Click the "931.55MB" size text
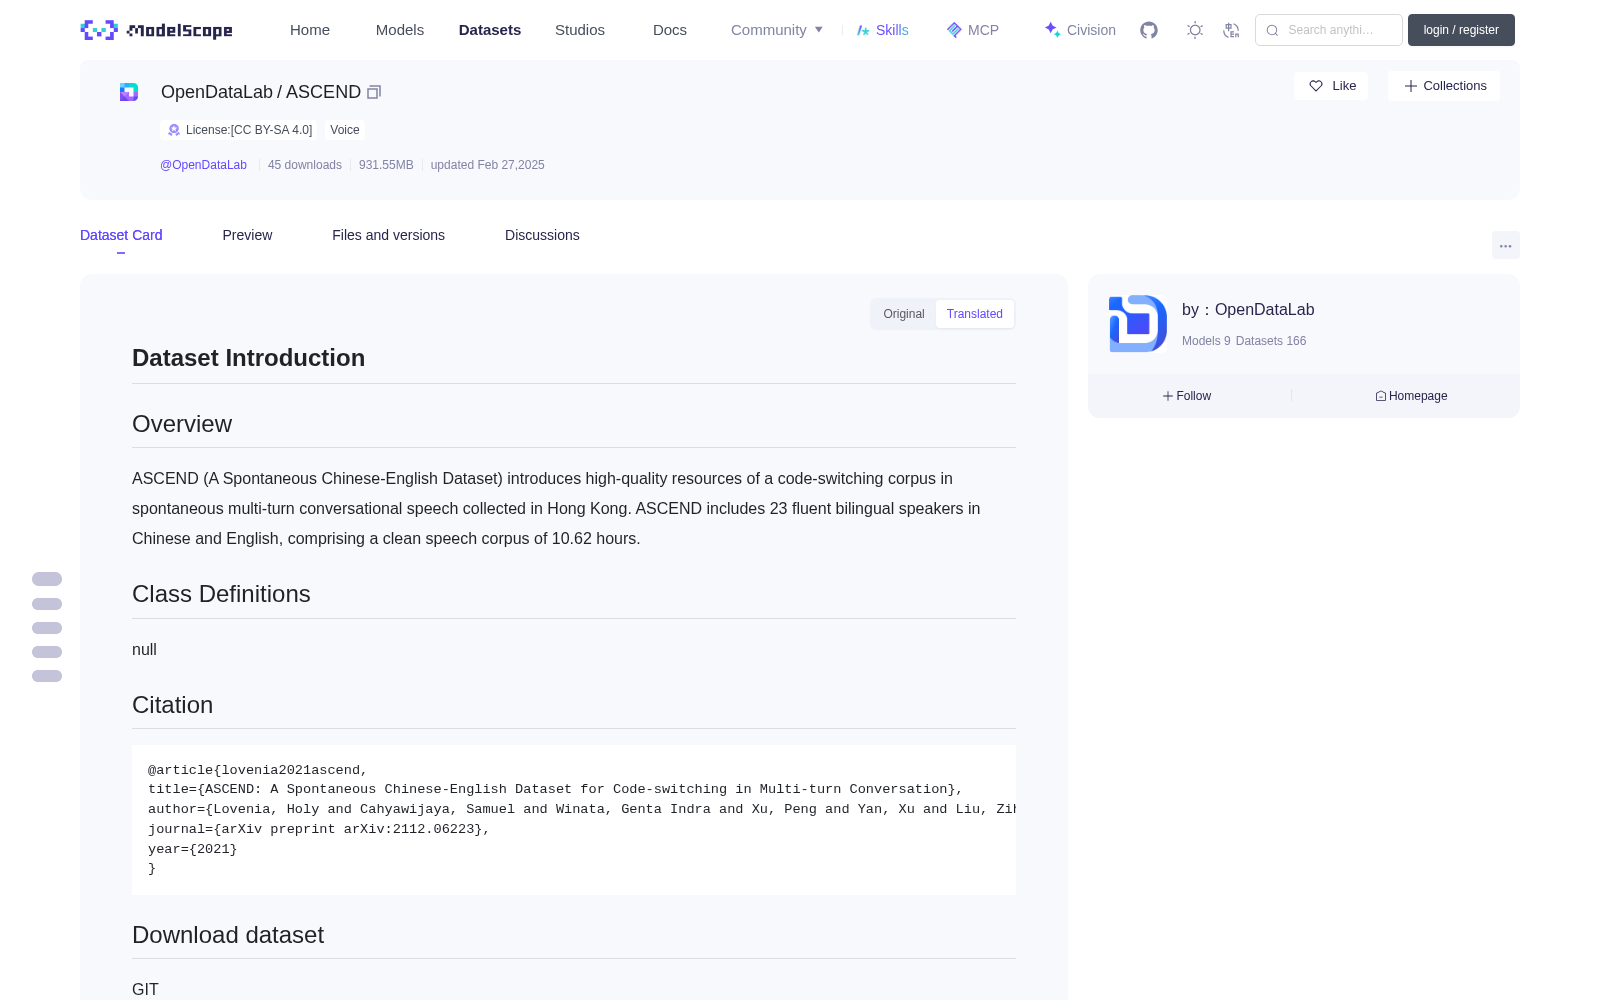The image size is (1600, 1000). point(386,165)
